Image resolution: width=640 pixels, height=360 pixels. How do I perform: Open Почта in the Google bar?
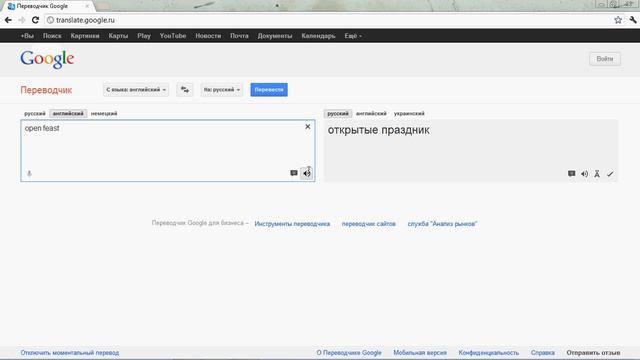[x=239, y=36]
